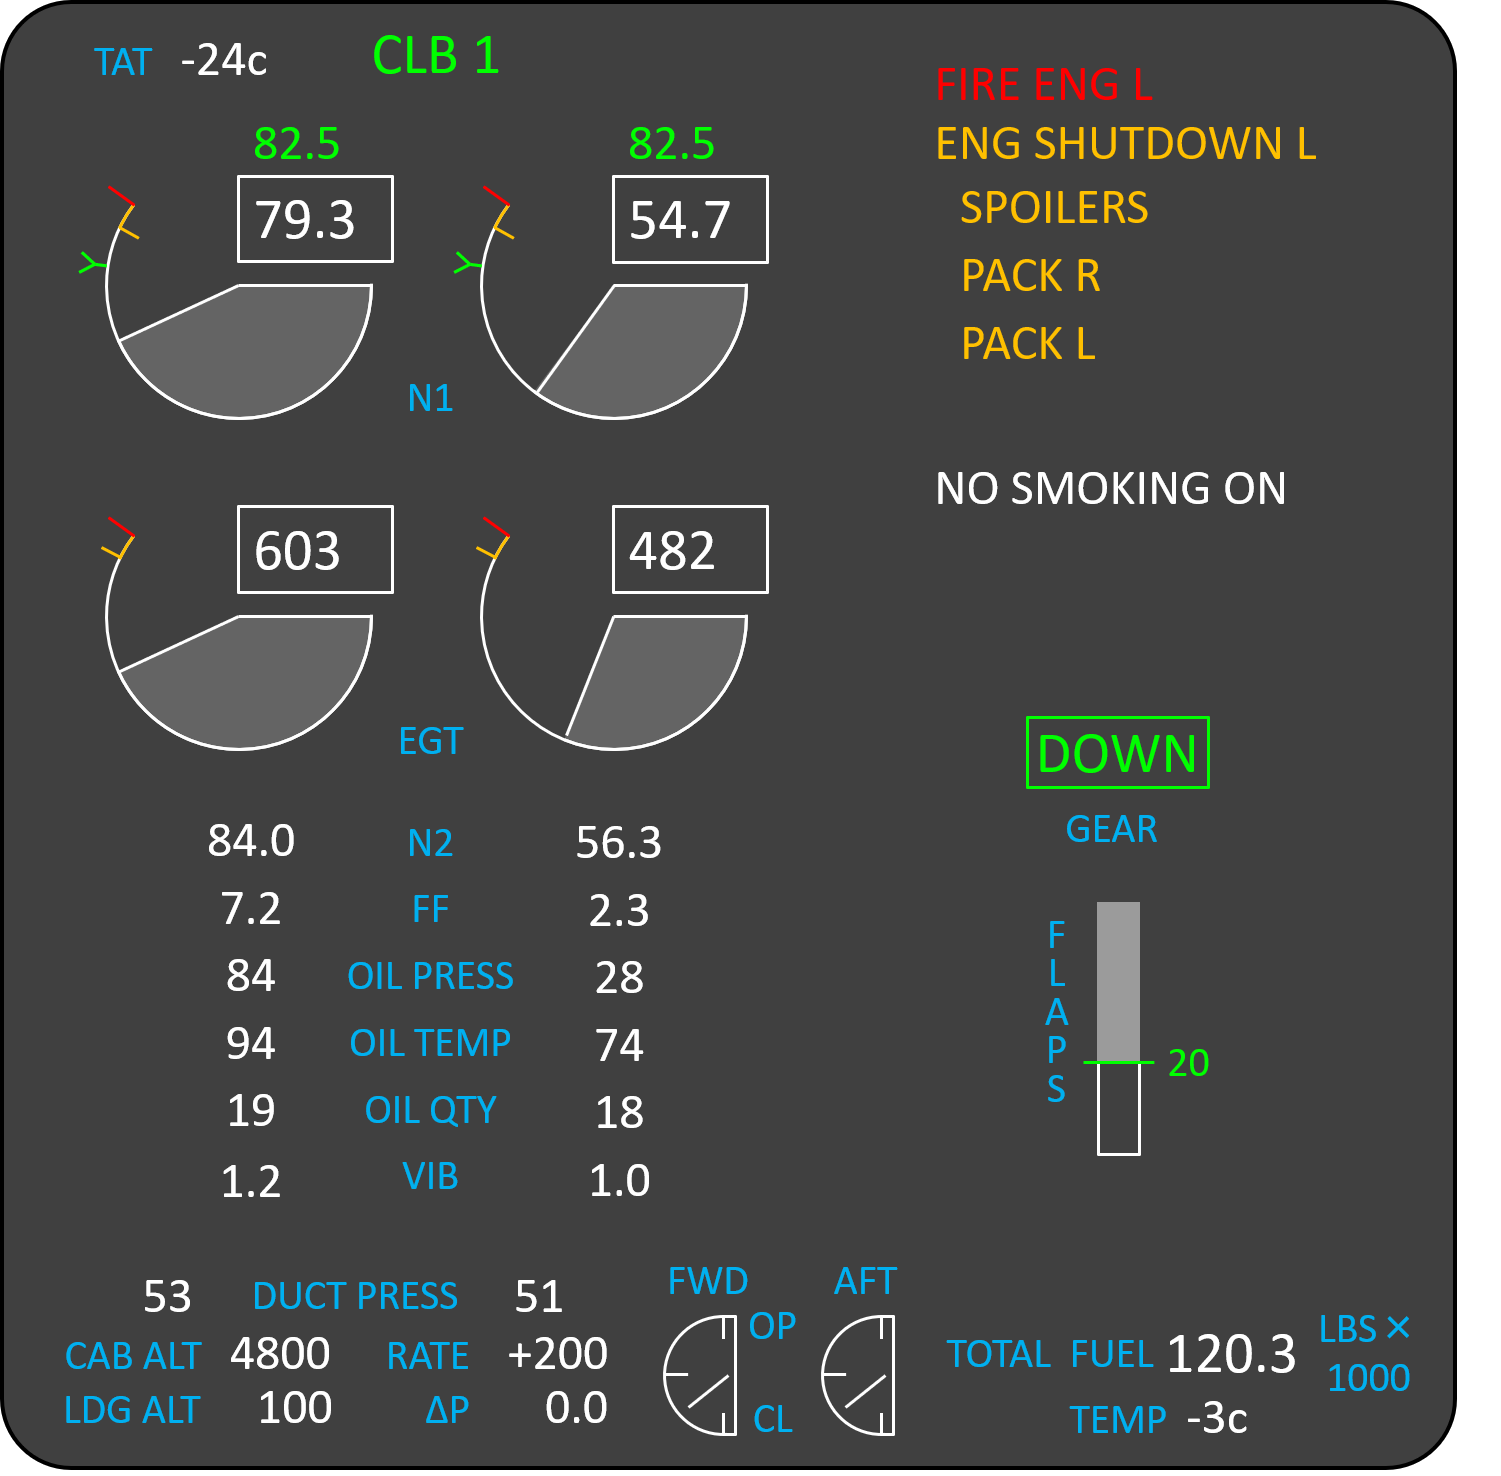Click the right EGT readout box 482
1501x1476 pixels.
pos(690,550)
